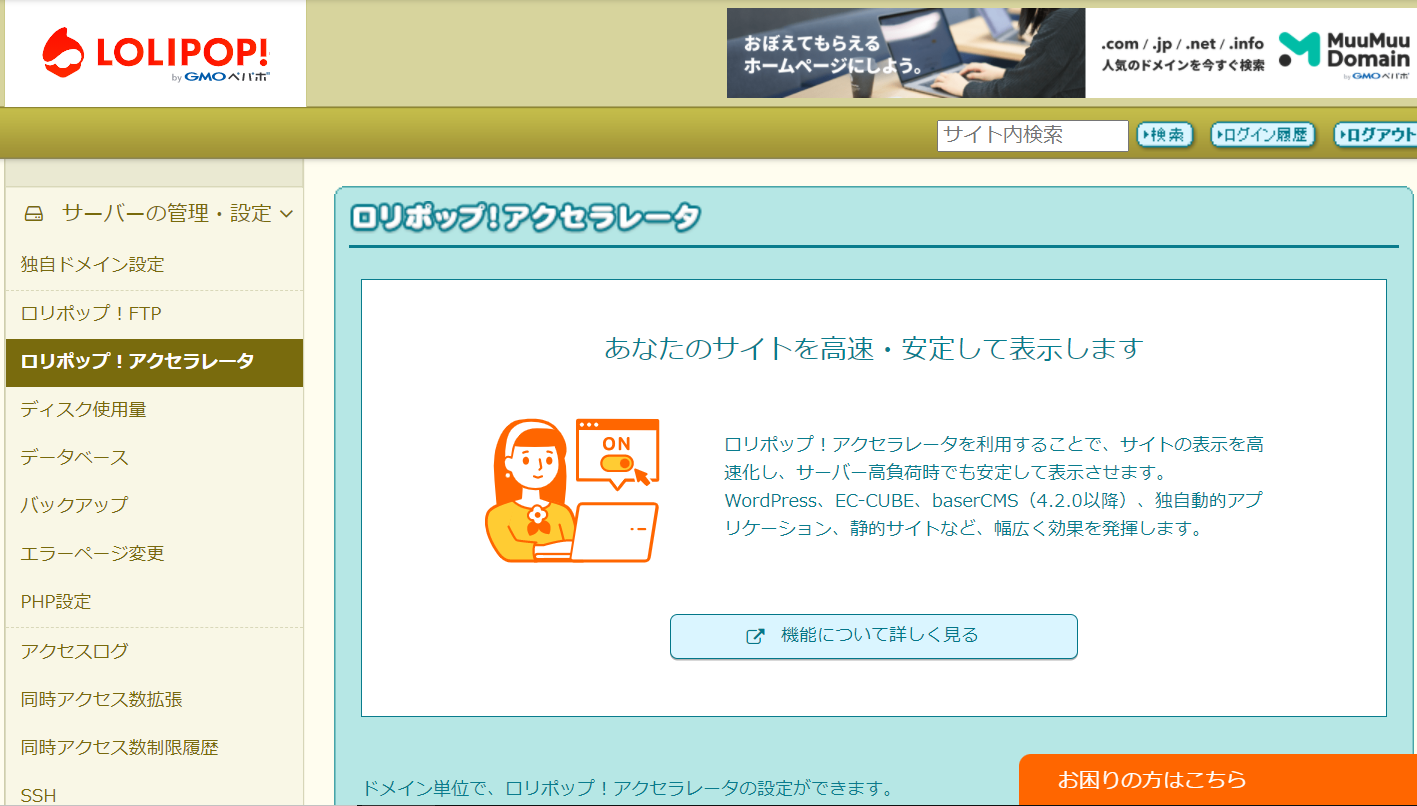Open SSH menu item
Viewport: 1417px width, 806px height.
[x=39, y=795]
